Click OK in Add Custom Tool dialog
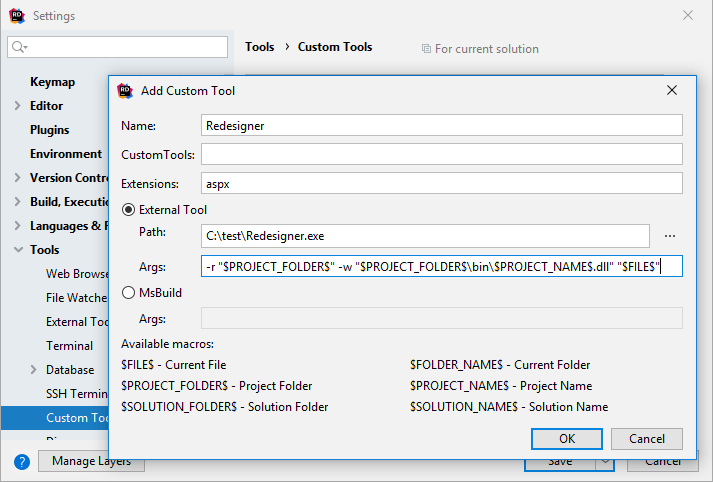This screenshot has width=713, height=482. [567, 439]
